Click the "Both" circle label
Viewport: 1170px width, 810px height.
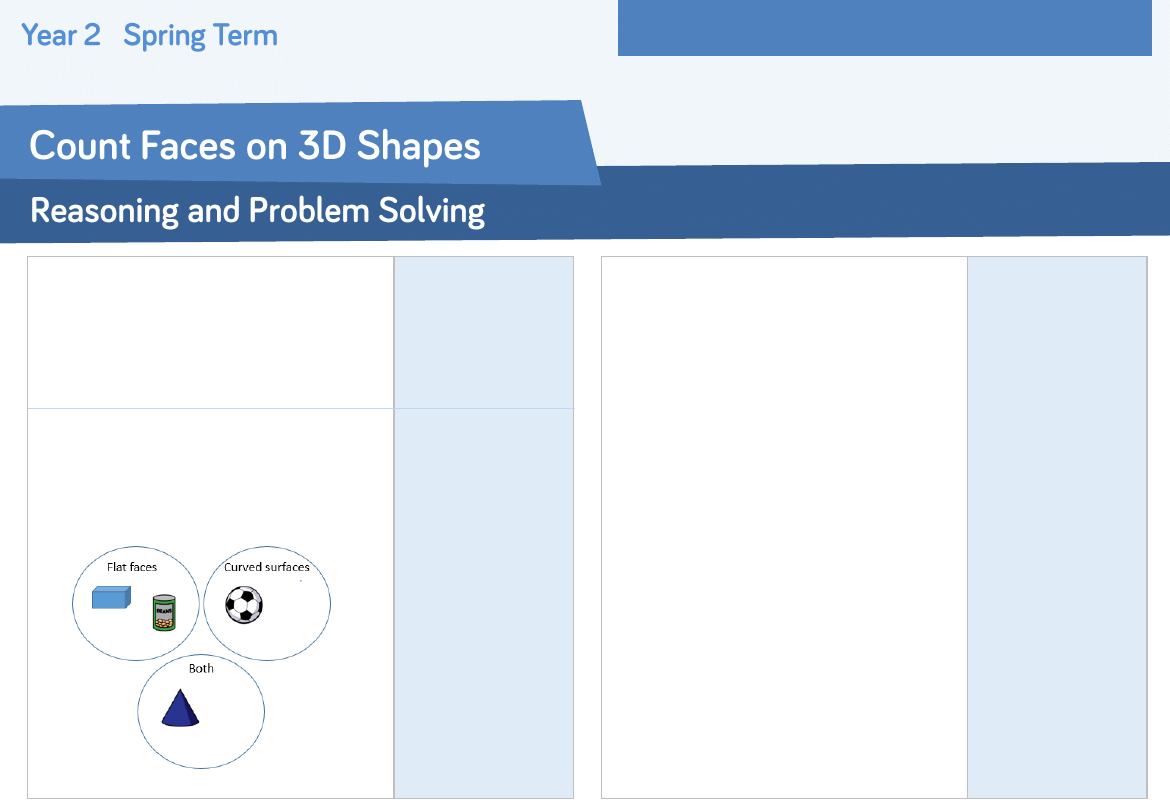click(201, 668)
